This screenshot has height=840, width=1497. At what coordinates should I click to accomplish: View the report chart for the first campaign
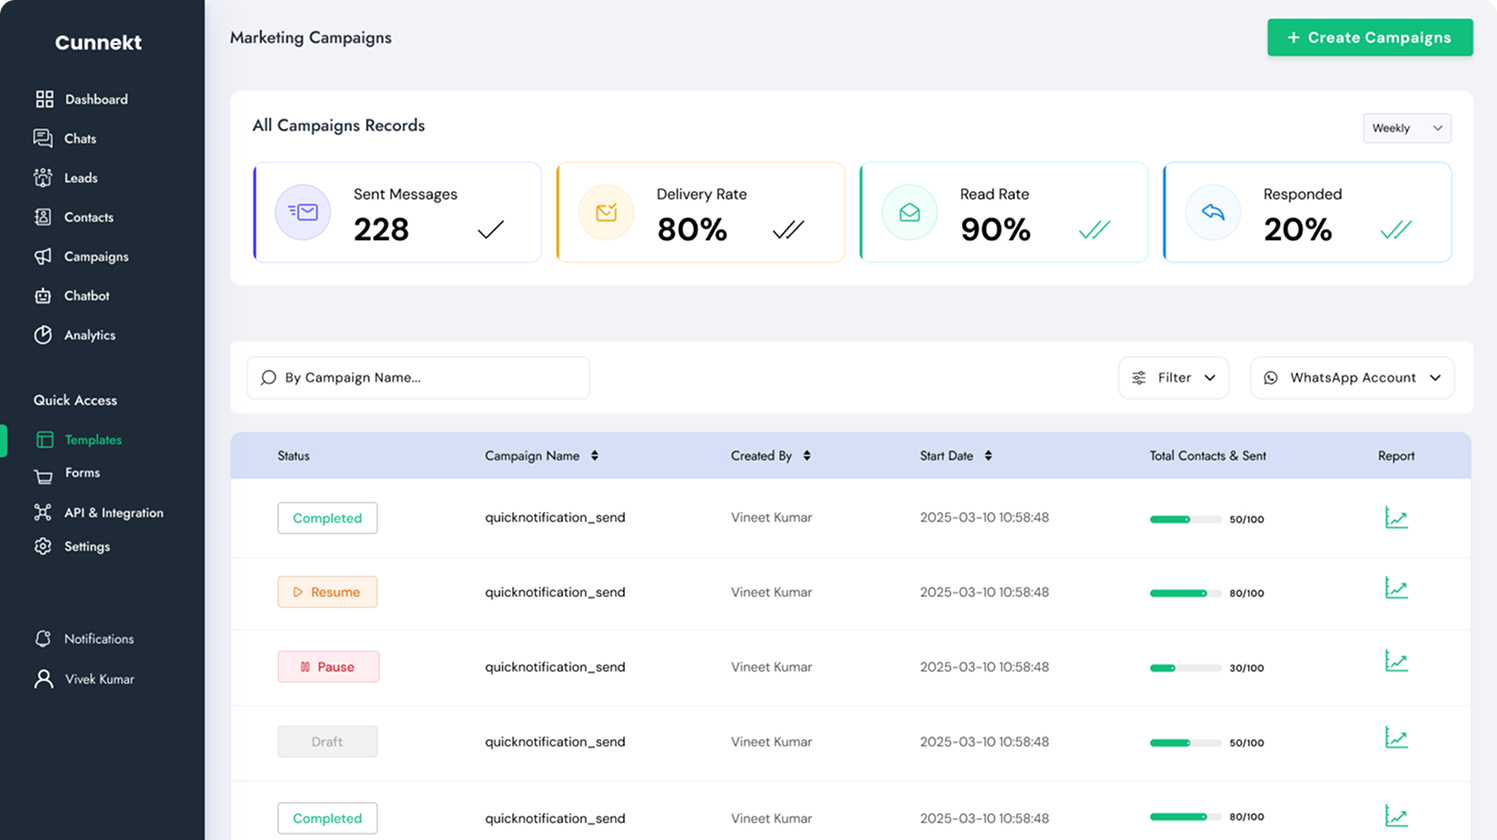pyautogui.click(x=1396, y=518)
